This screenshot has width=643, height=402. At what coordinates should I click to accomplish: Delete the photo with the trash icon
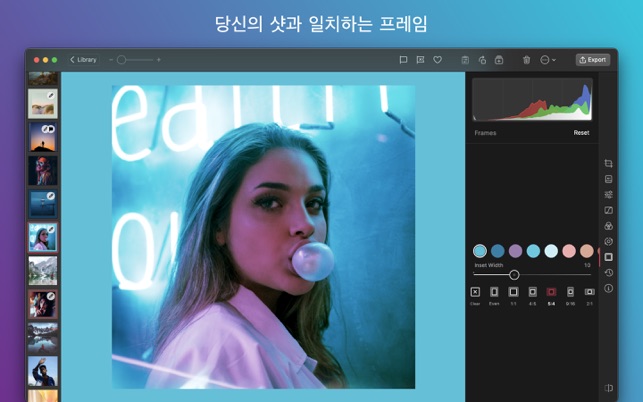(527, 60)
